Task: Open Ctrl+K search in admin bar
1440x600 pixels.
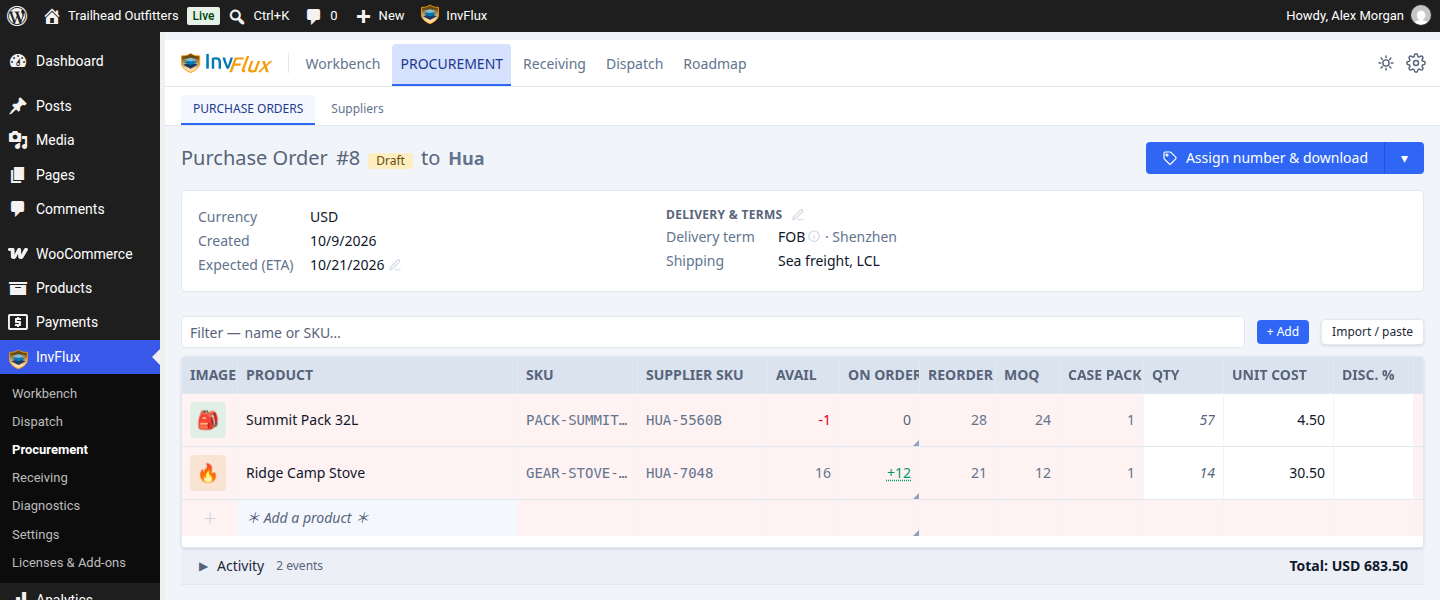Action: click(x=259, y=16)
